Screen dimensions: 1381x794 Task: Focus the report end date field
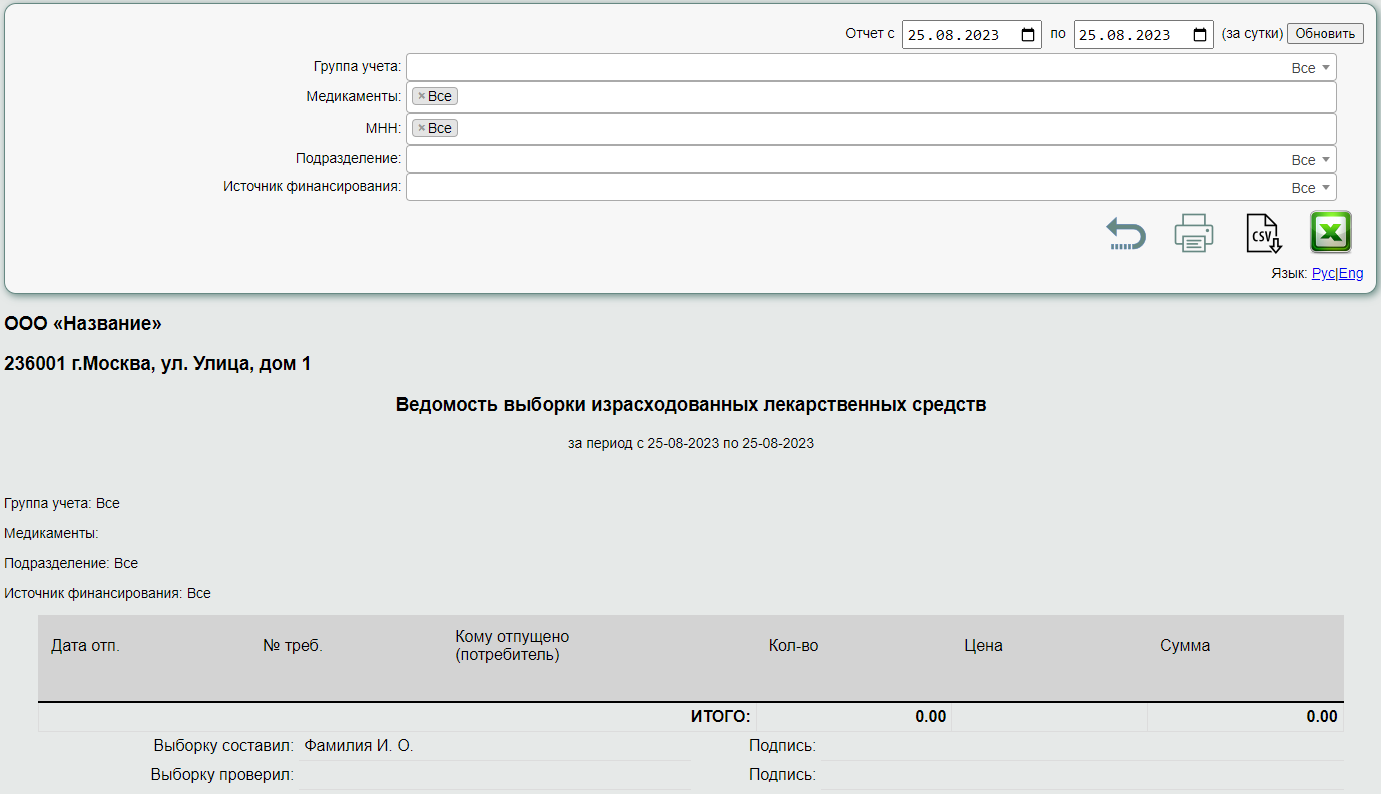(x=1127, y=35)
